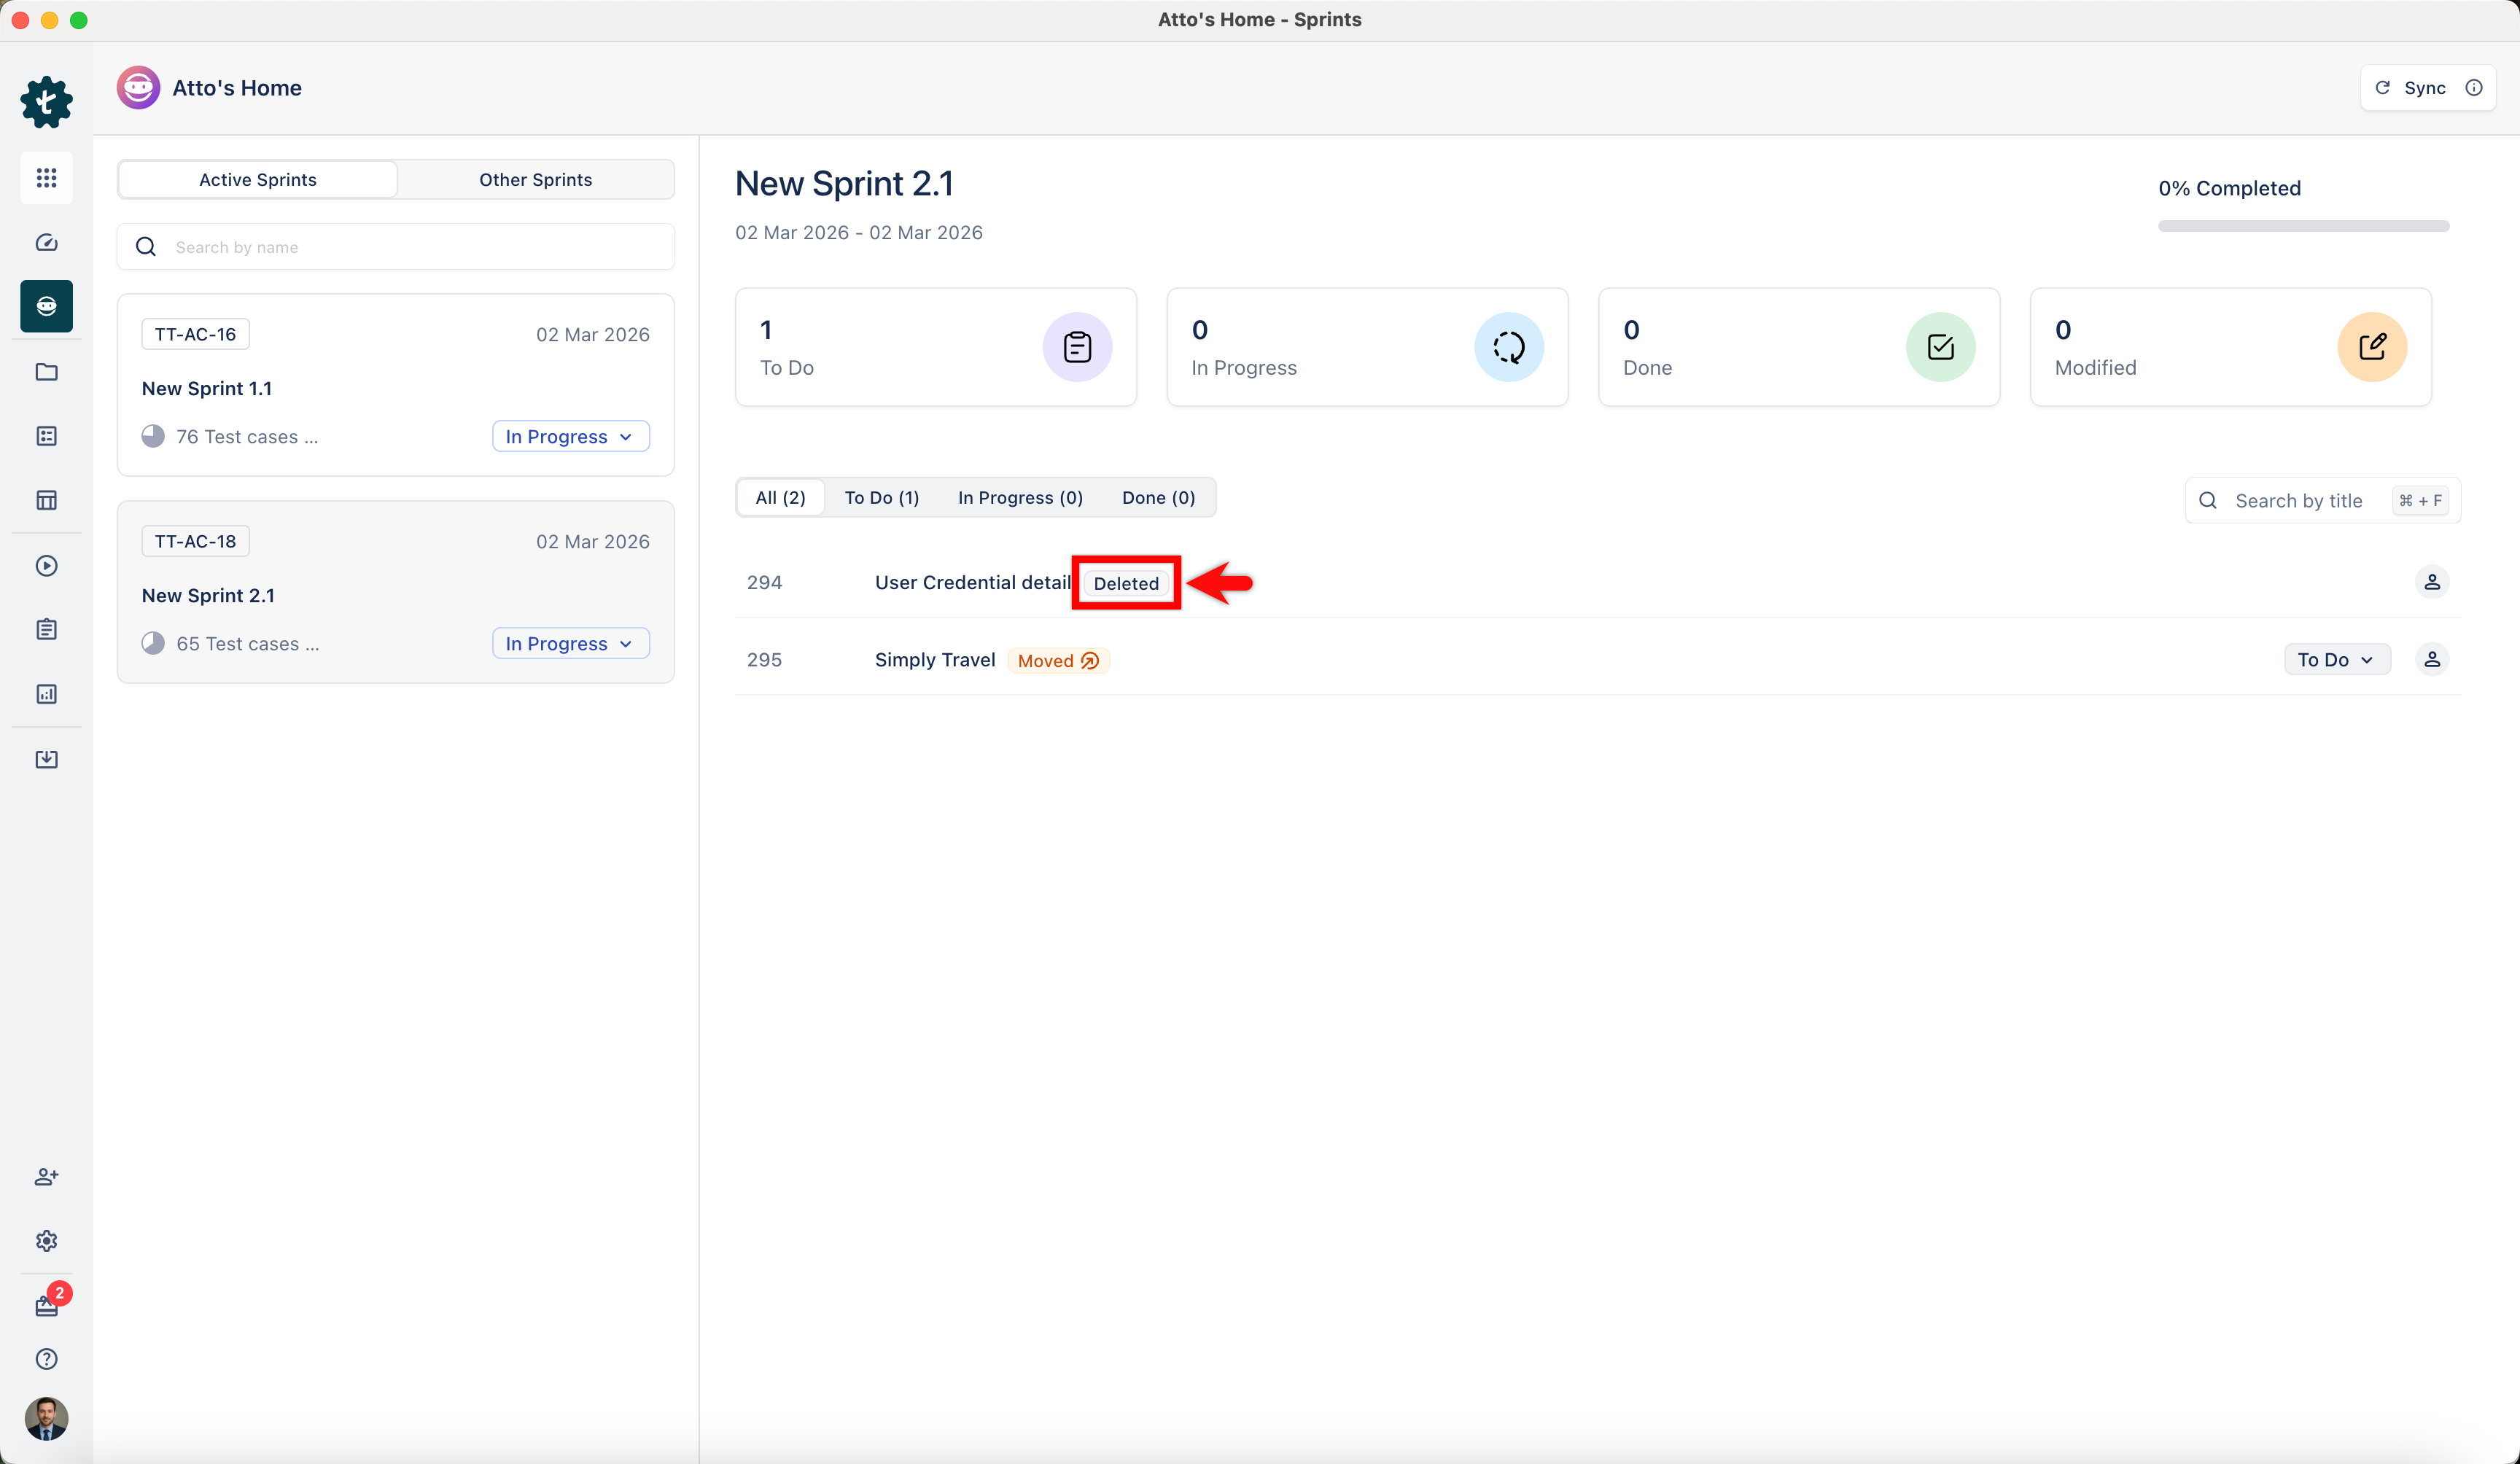
Task: Expand New Sprint 1.1 In Progress dropdown
Action: click(570, 437)
